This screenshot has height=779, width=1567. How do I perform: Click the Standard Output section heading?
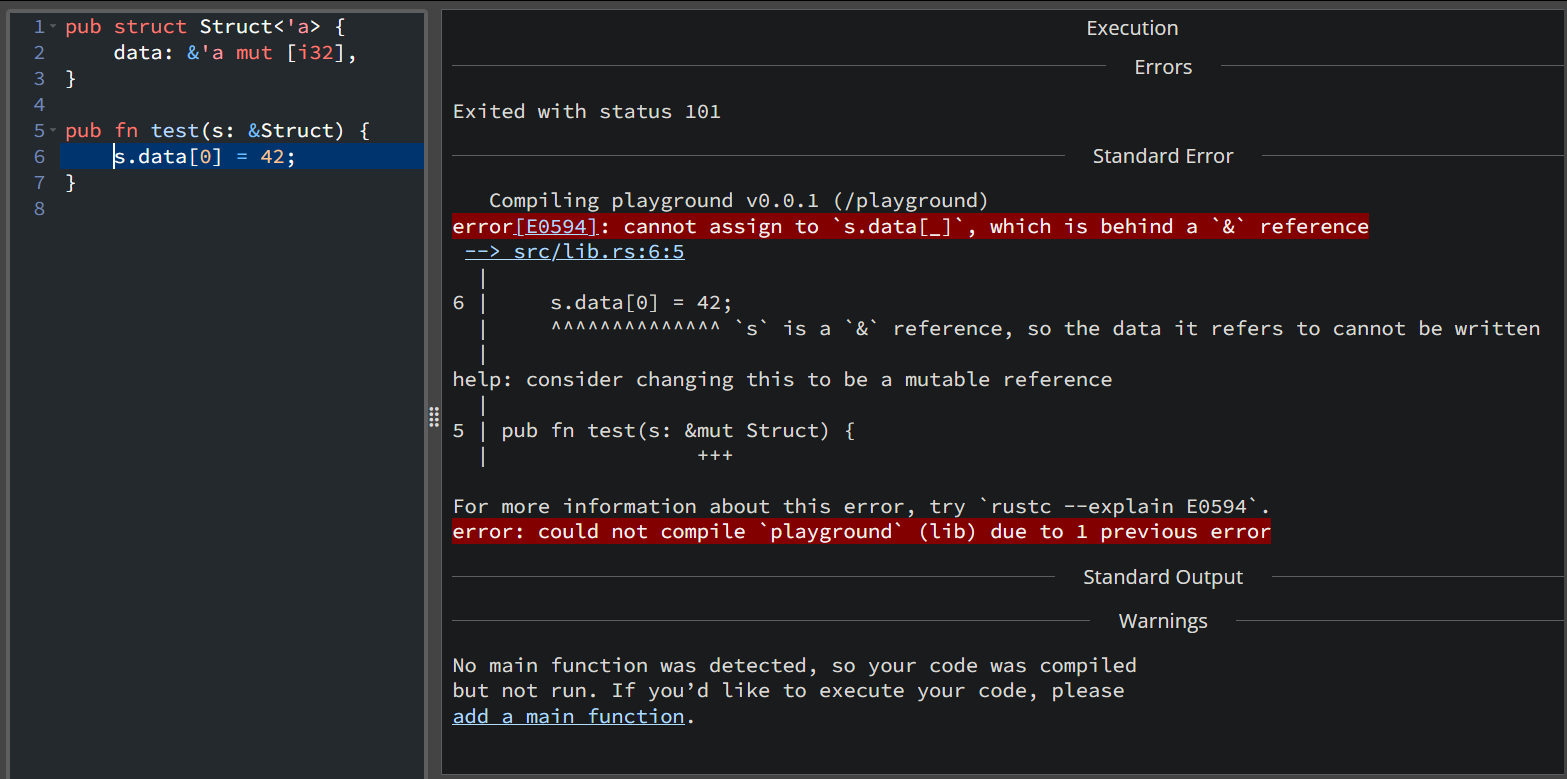point(1162,577)
